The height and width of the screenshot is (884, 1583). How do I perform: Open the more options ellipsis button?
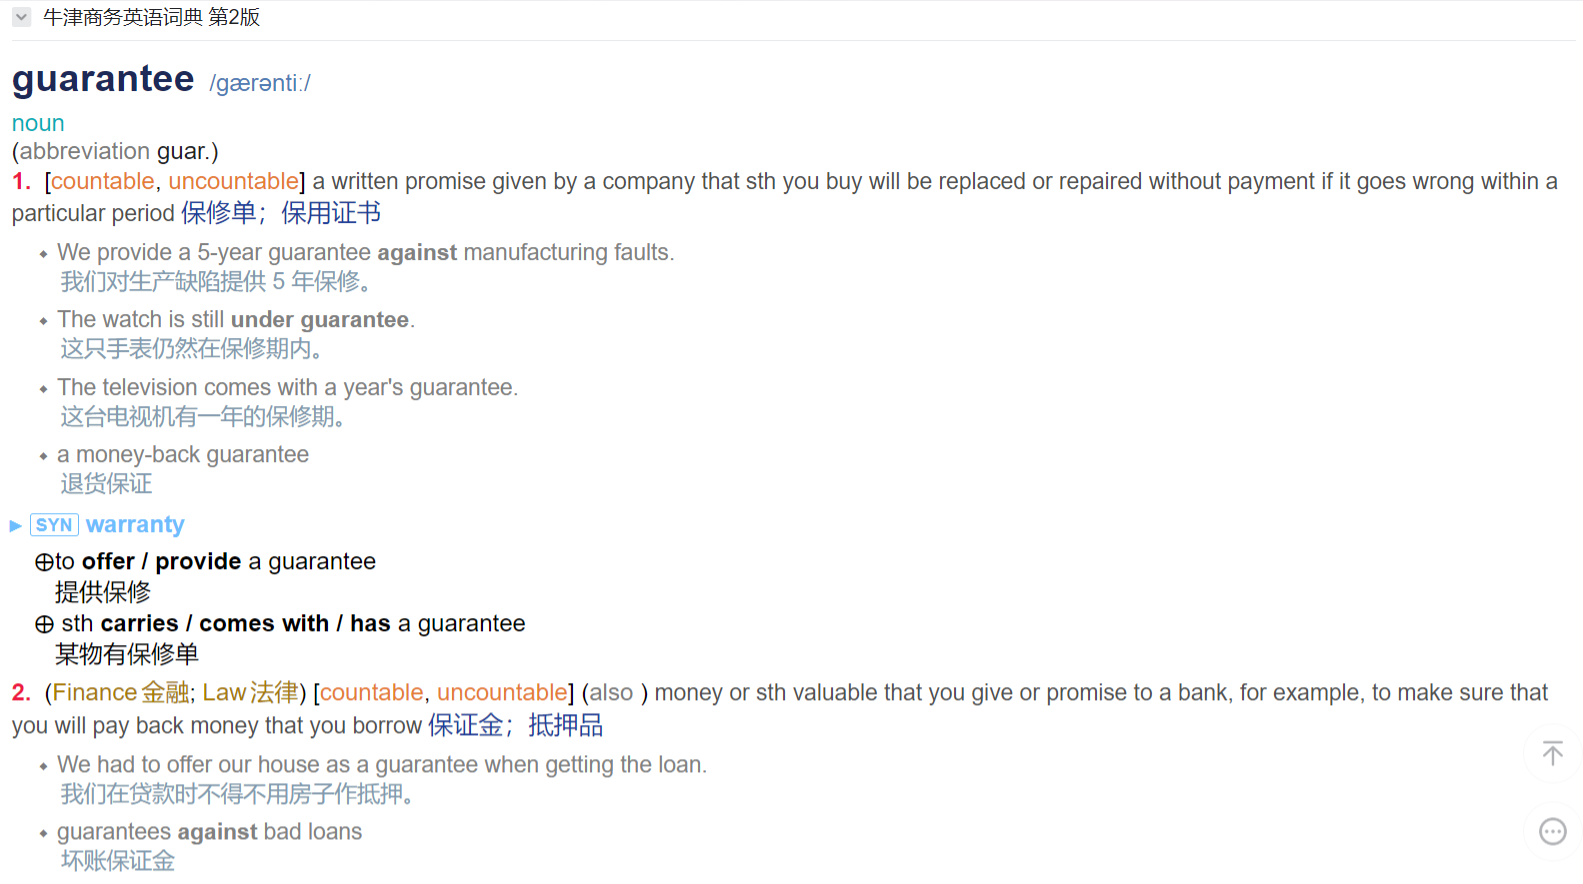(1552, 831)
